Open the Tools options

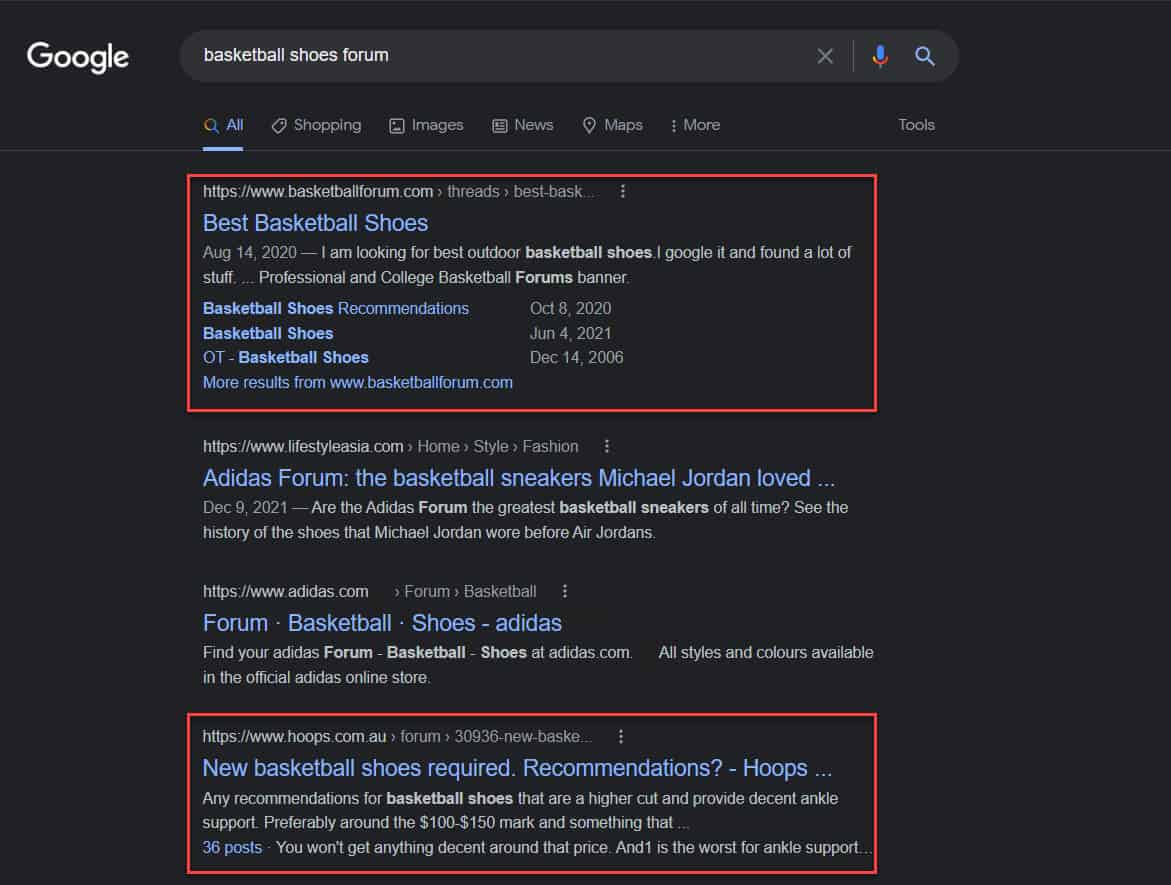coord(916,125)
